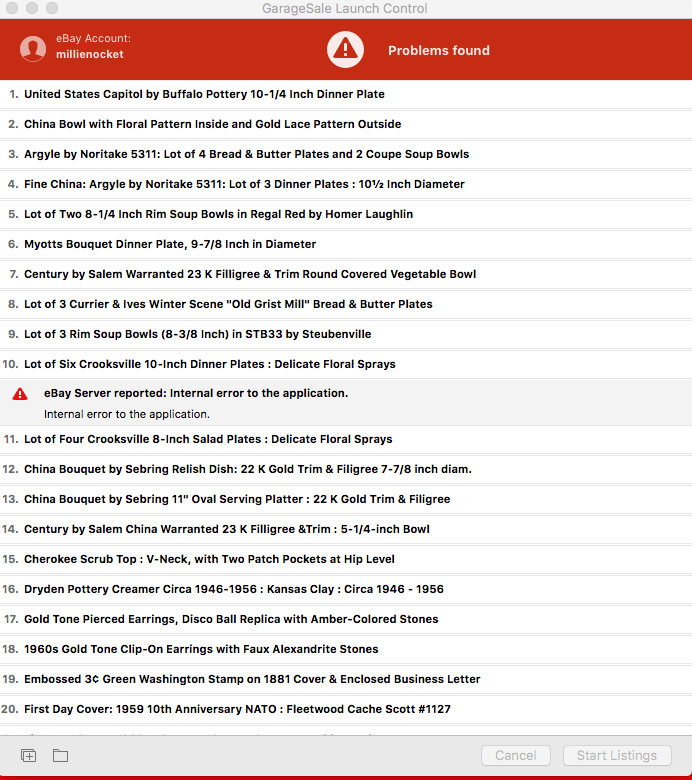The height and width of the screenshot is (780, 692).
Task: Click the eBay Server reported error message
Action: [196, 393]
